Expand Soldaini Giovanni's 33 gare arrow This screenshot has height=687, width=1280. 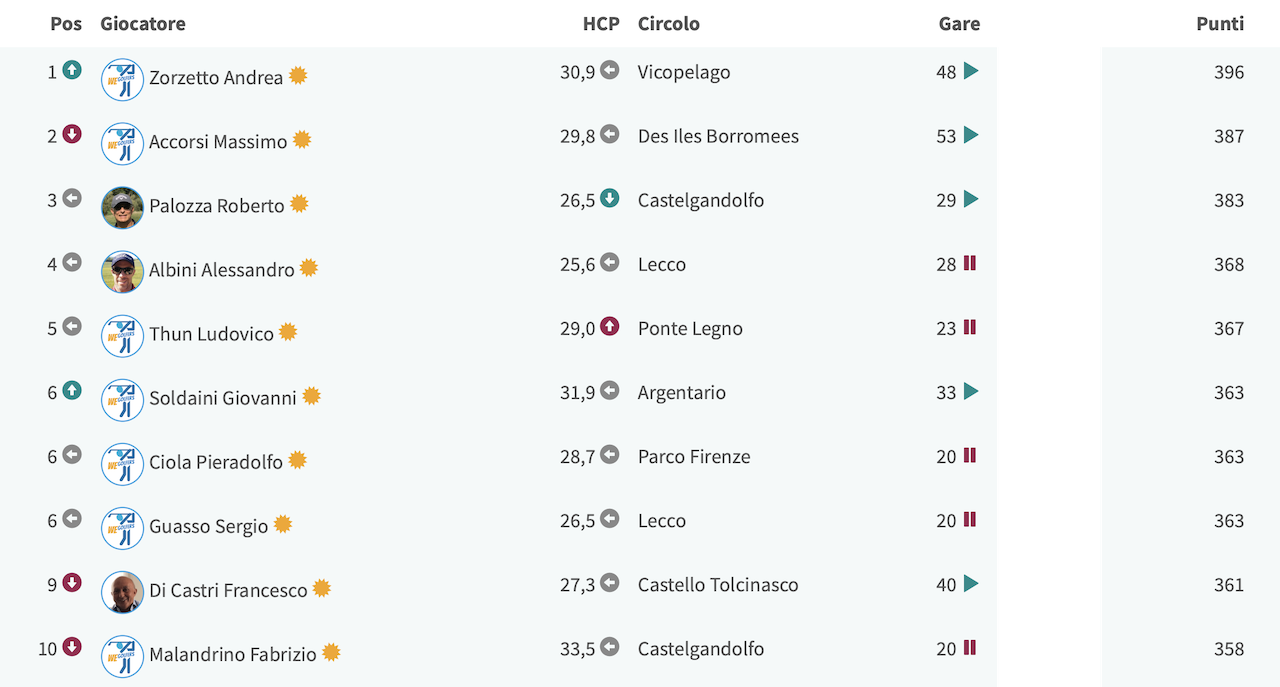tap(970, 391)
